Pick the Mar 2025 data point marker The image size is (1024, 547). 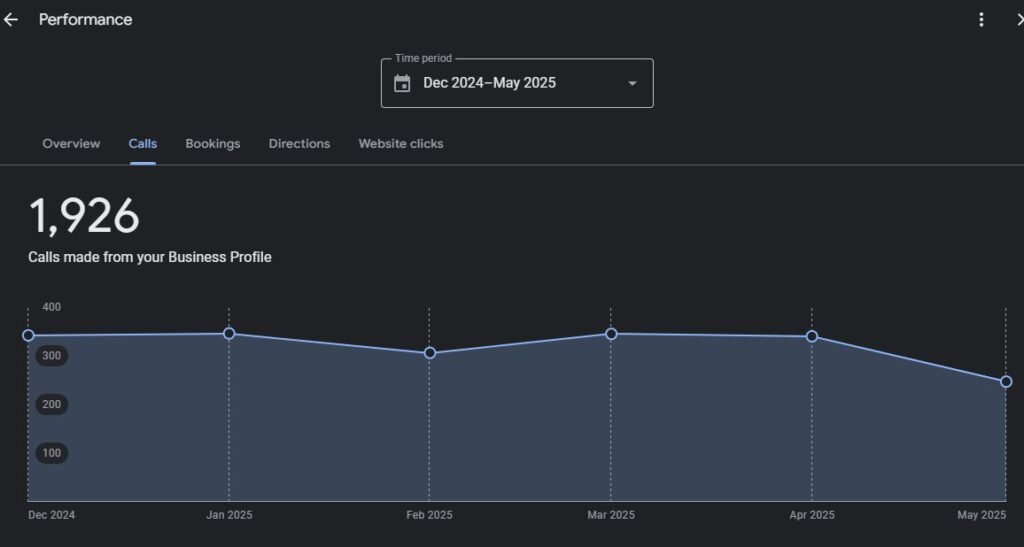point(611,334)
